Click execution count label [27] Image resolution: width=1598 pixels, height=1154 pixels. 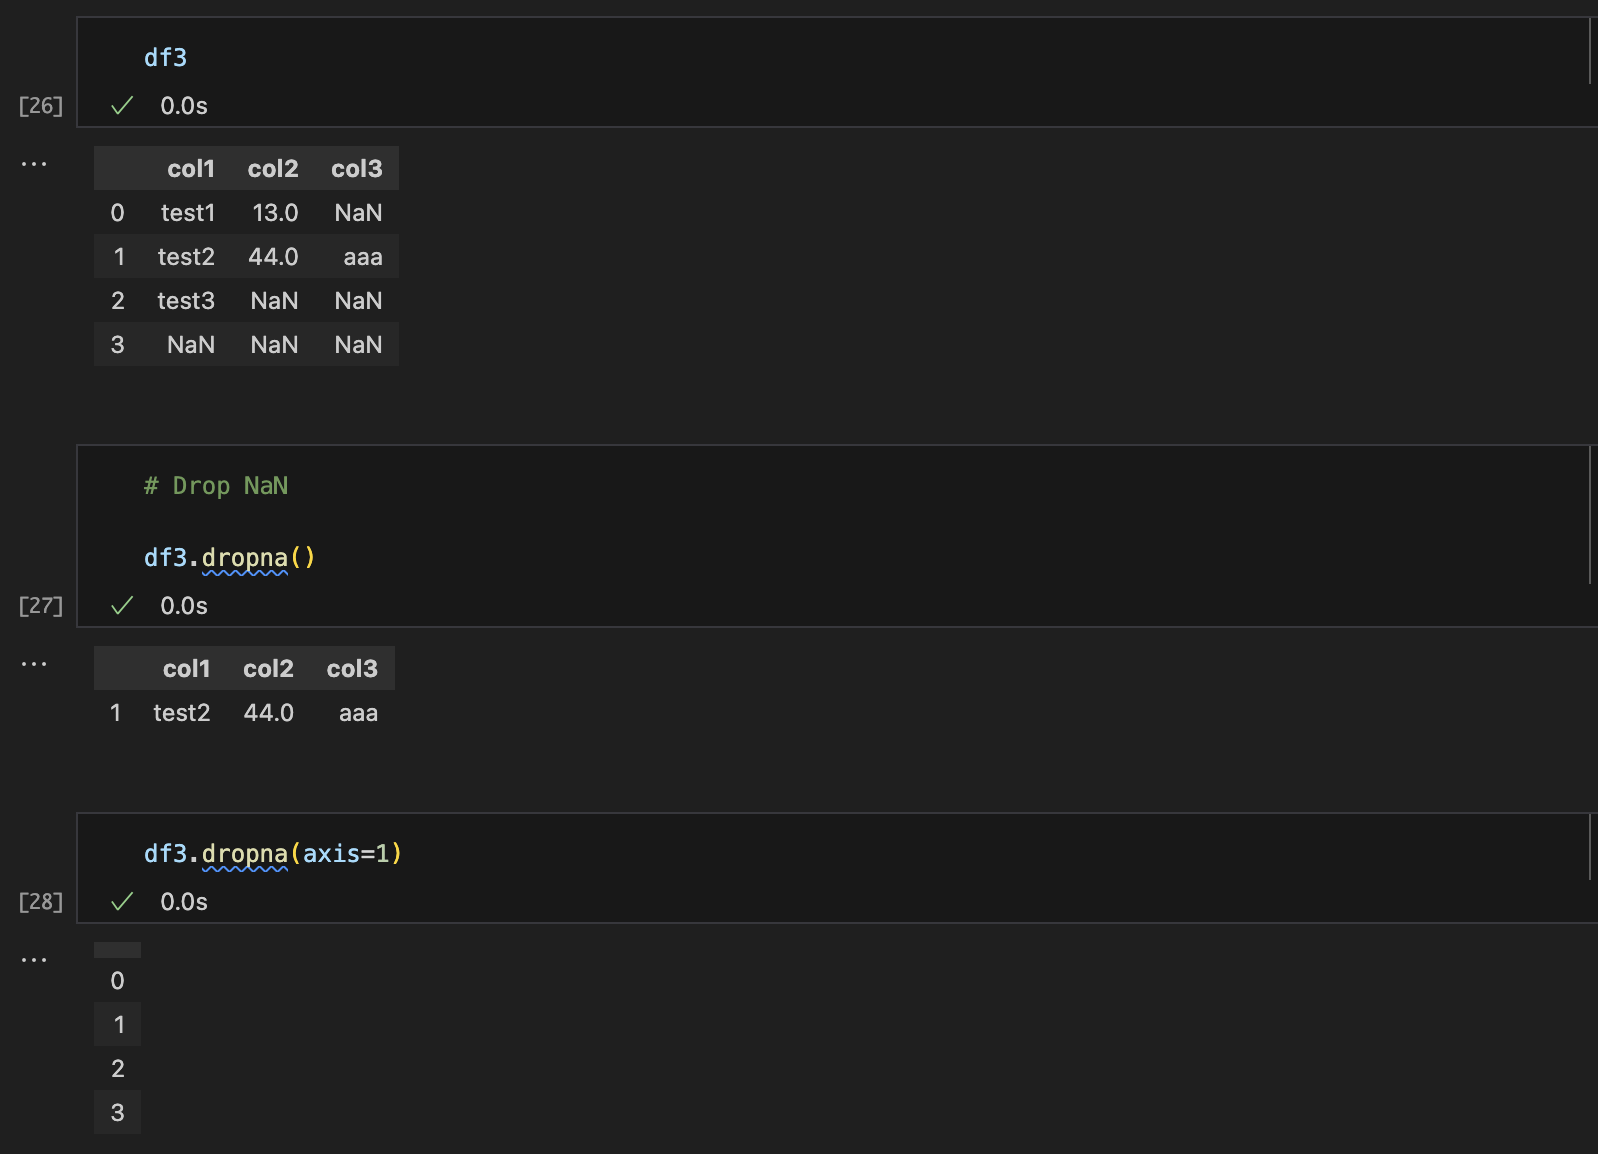[41, 606]
